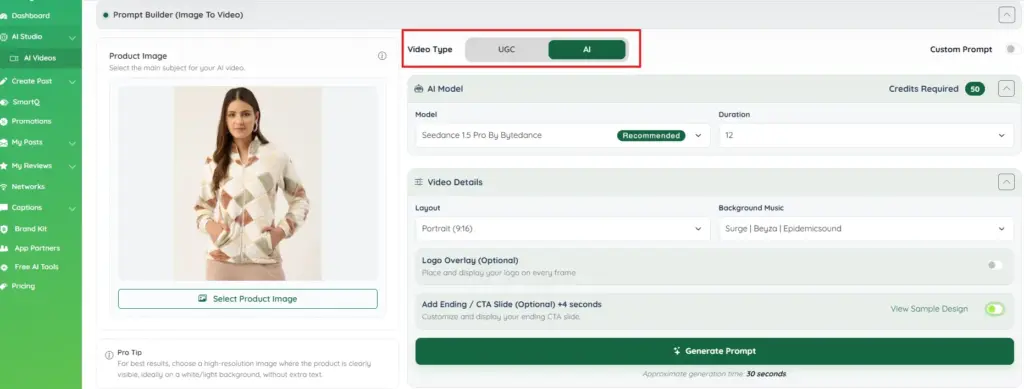Open the Layout dropdown

tap(562, 229)
